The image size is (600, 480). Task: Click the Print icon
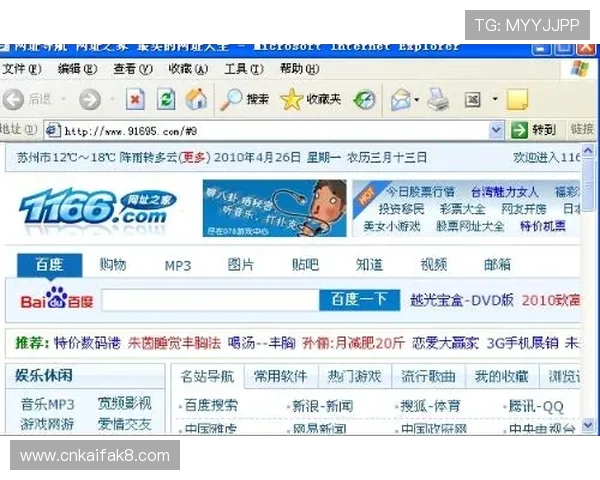[x=438, y=99]
